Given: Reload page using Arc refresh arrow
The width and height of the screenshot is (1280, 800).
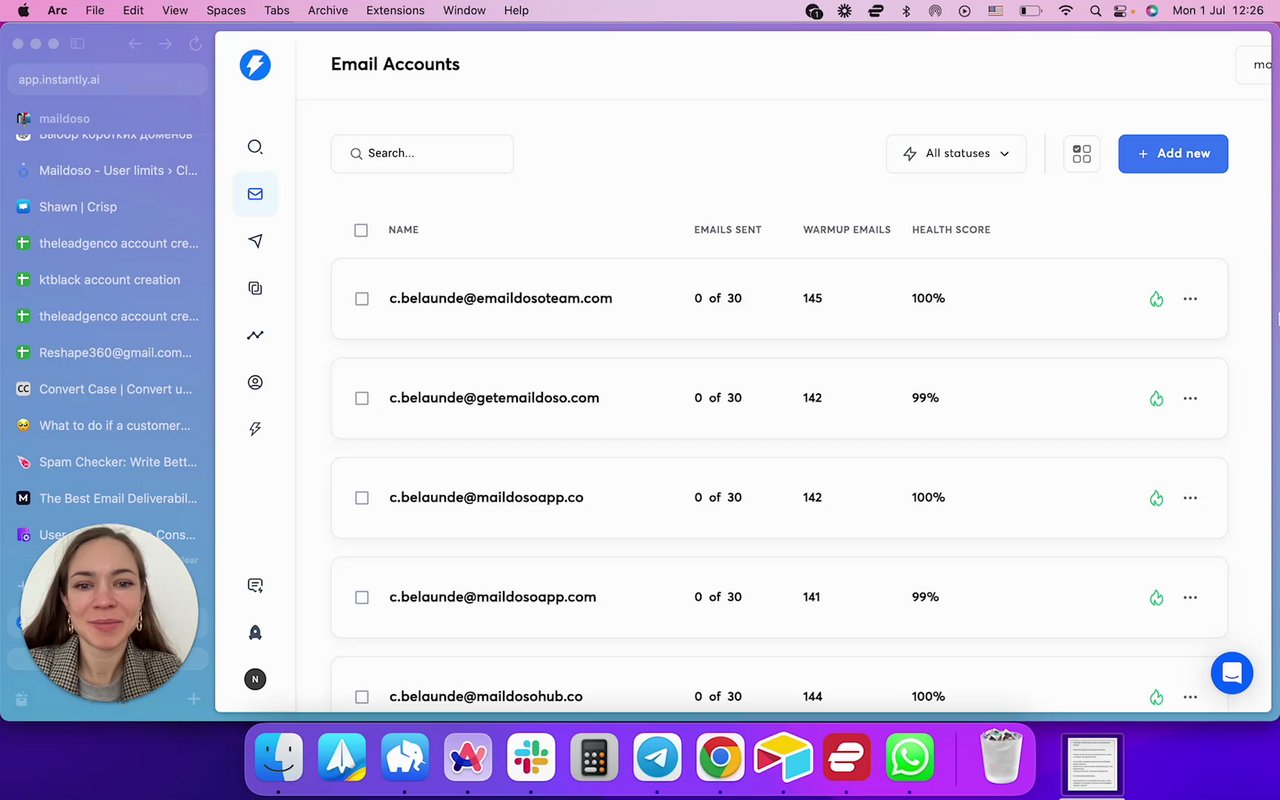Looking at the screenshot, I should click(195, 44).
